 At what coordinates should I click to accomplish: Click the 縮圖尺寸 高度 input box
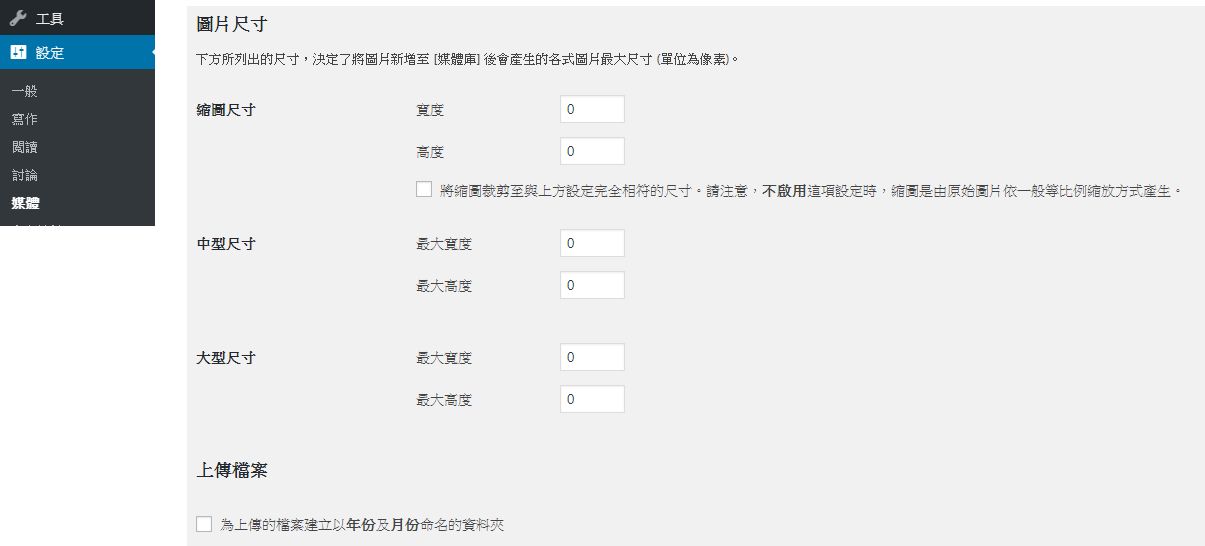click(x=592, y=151)
